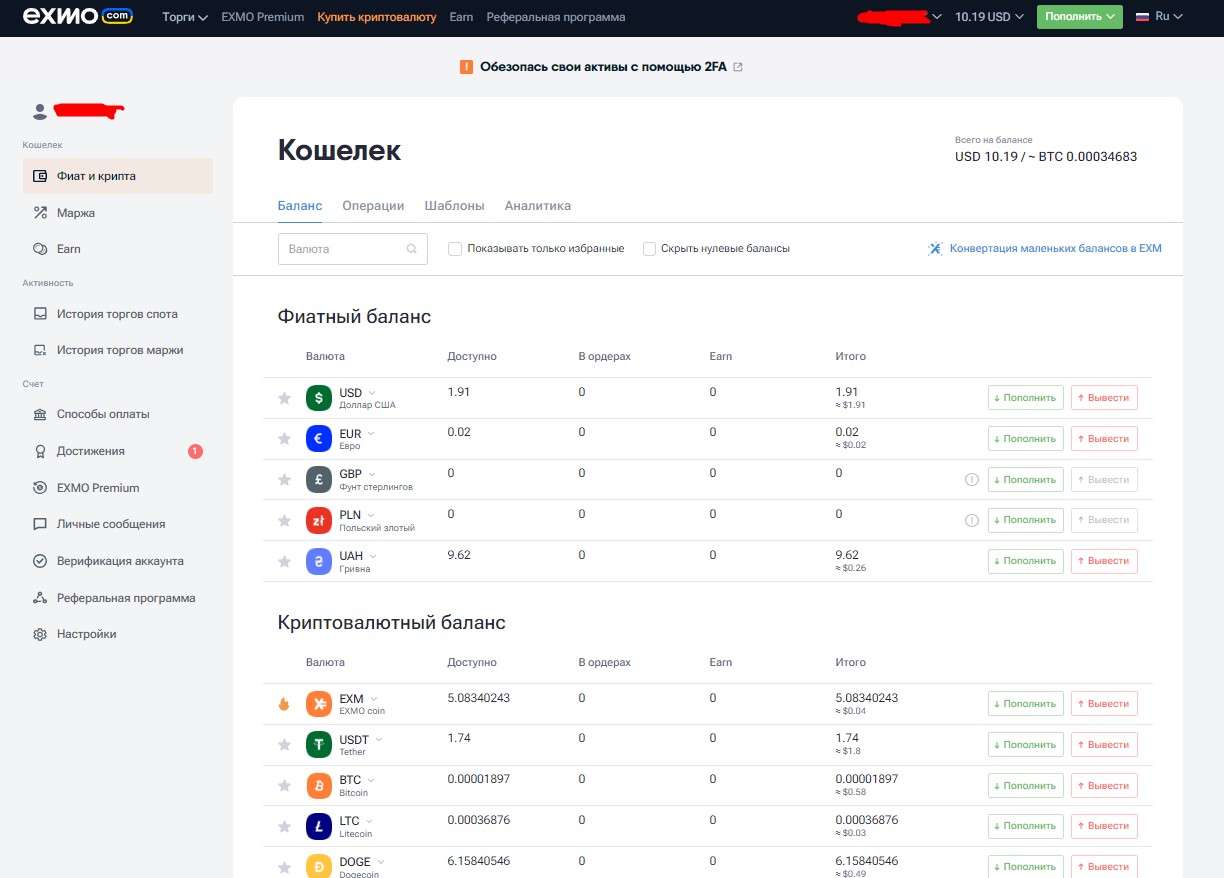Toggle the favorite star for PLN
This screenshot has width=1224, height=878.
(x=284, y=520)
